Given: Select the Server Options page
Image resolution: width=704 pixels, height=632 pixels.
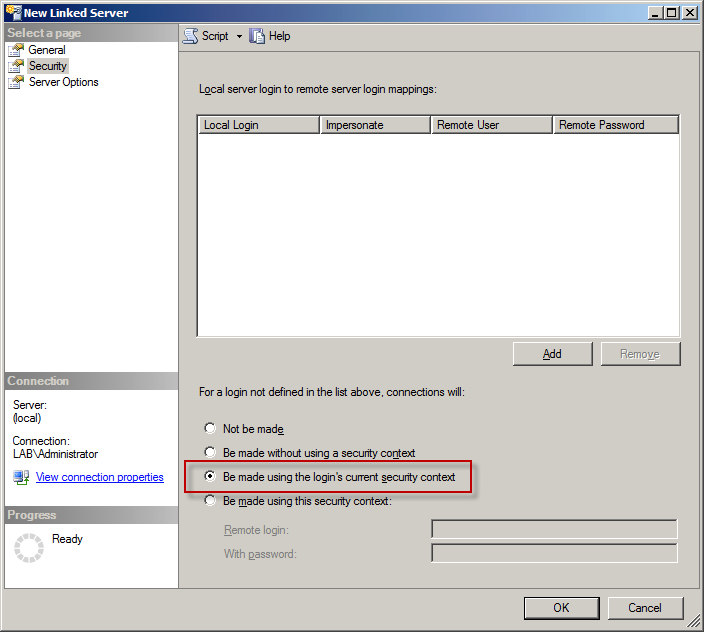Looking at the screenshot, I should [x=63, y=82].
